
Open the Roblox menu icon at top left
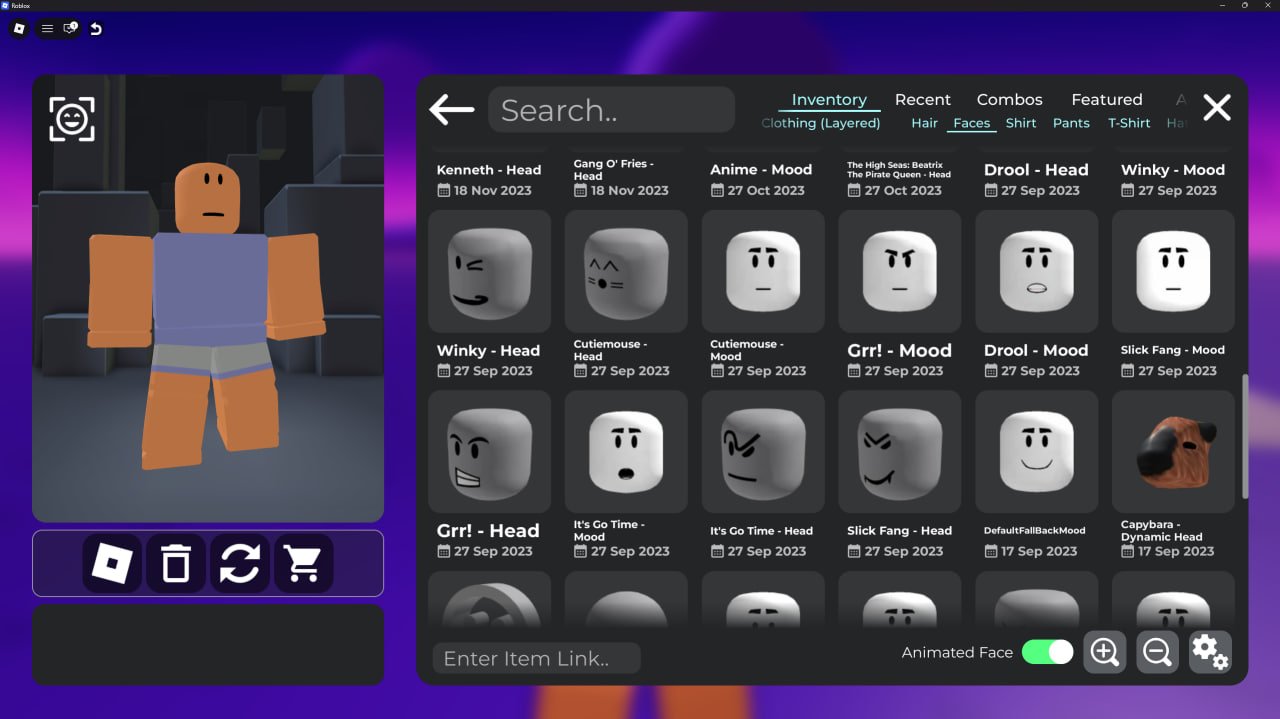pos(19,29)
